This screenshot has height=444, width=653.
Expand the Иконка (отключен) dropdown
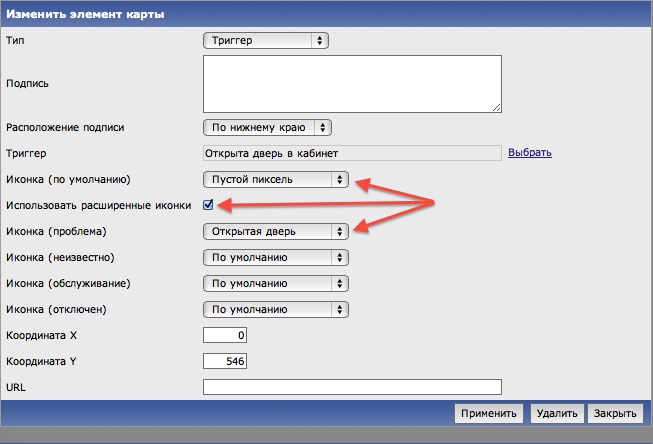(275, 309)
